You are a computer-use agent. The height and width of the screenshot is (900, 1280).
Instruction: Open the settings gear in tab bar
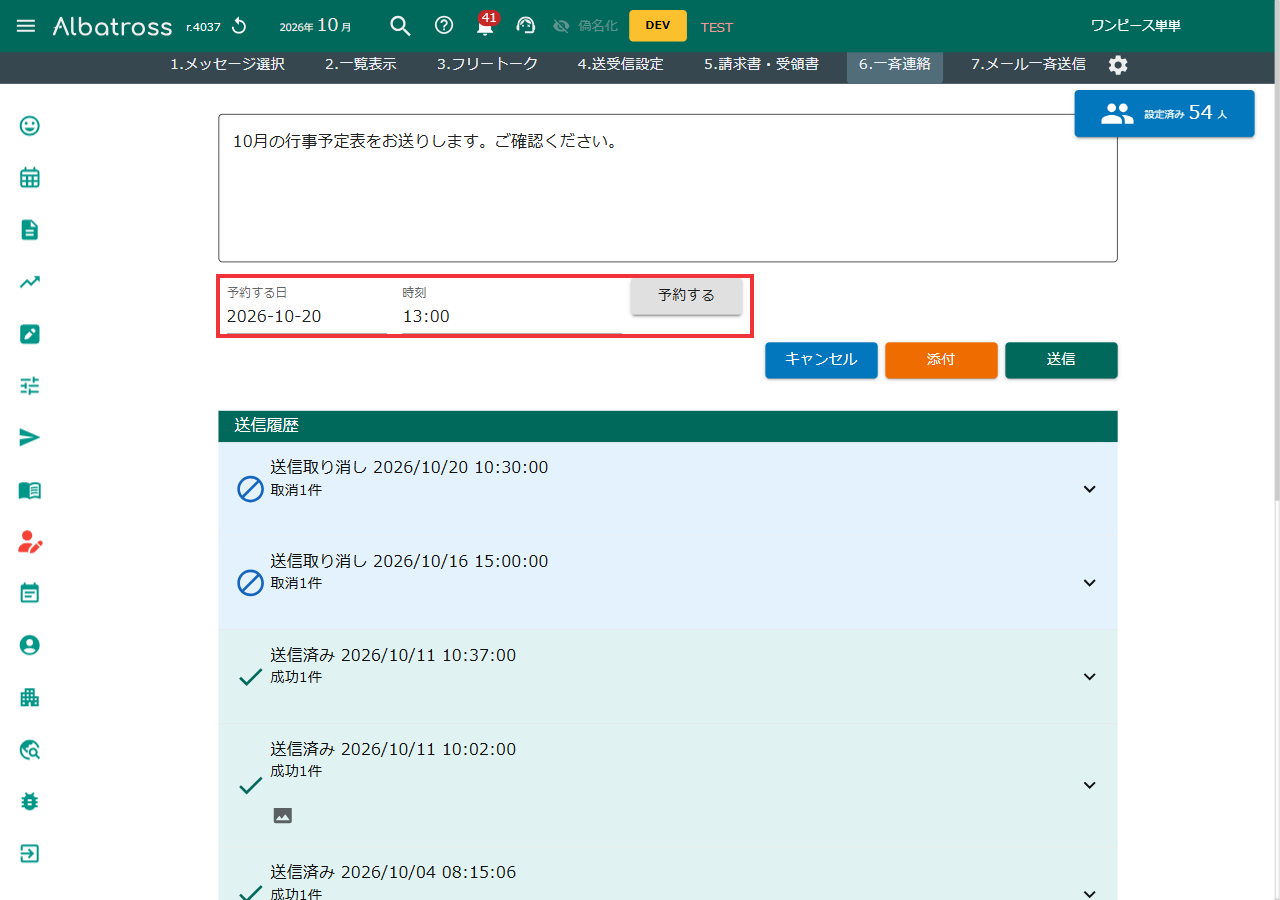[1118, 65]
